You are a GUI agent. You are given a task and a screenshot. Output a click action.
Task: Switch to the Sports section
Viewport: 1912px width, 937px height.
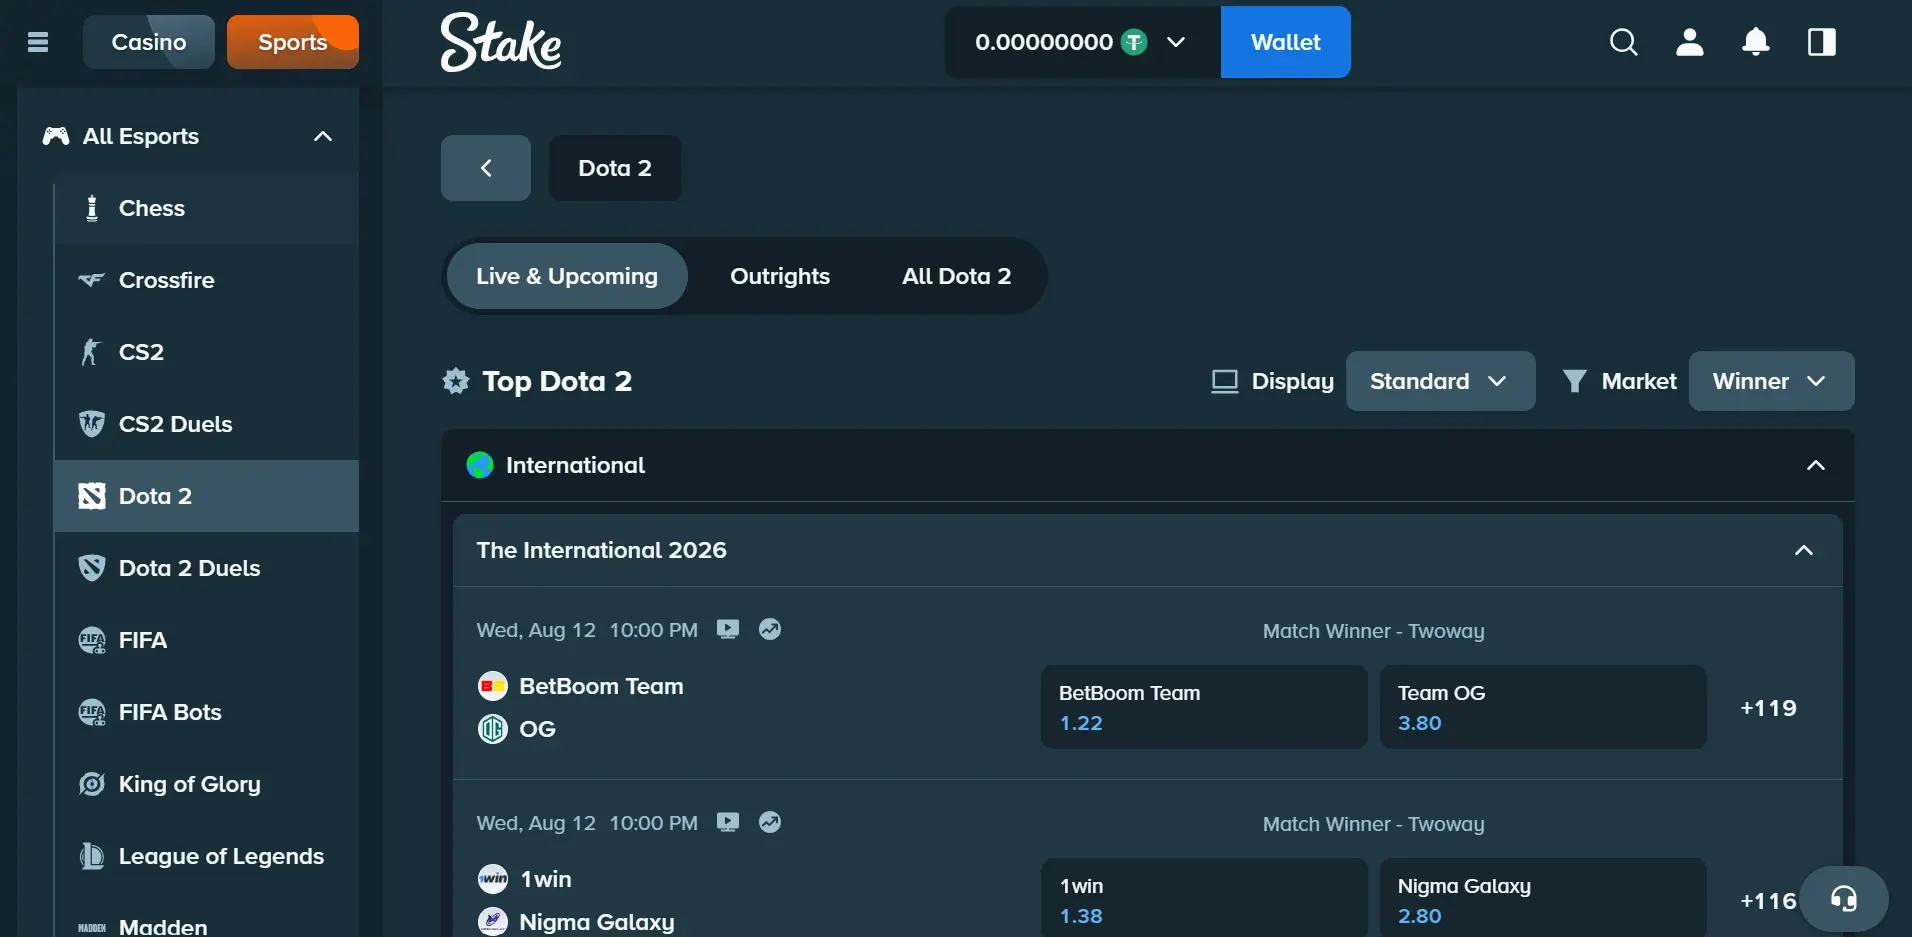(x=293, y=42)
